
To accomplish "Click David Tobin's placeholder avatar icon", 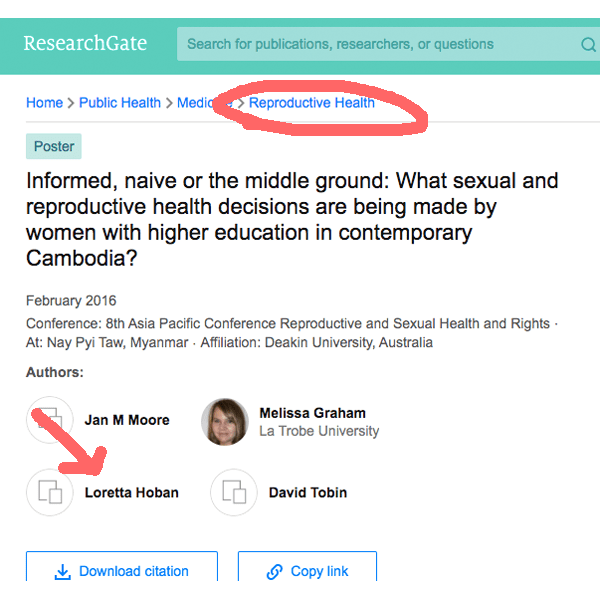I will 234,492.
